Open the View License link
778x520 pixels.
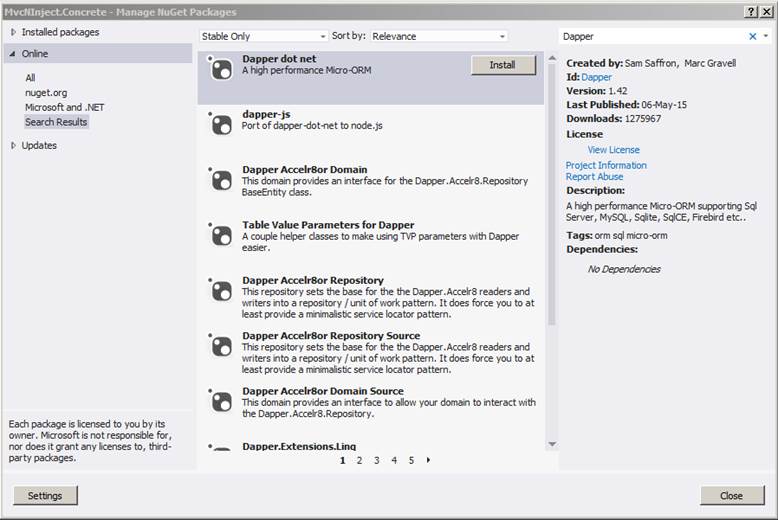click(613, 150)
